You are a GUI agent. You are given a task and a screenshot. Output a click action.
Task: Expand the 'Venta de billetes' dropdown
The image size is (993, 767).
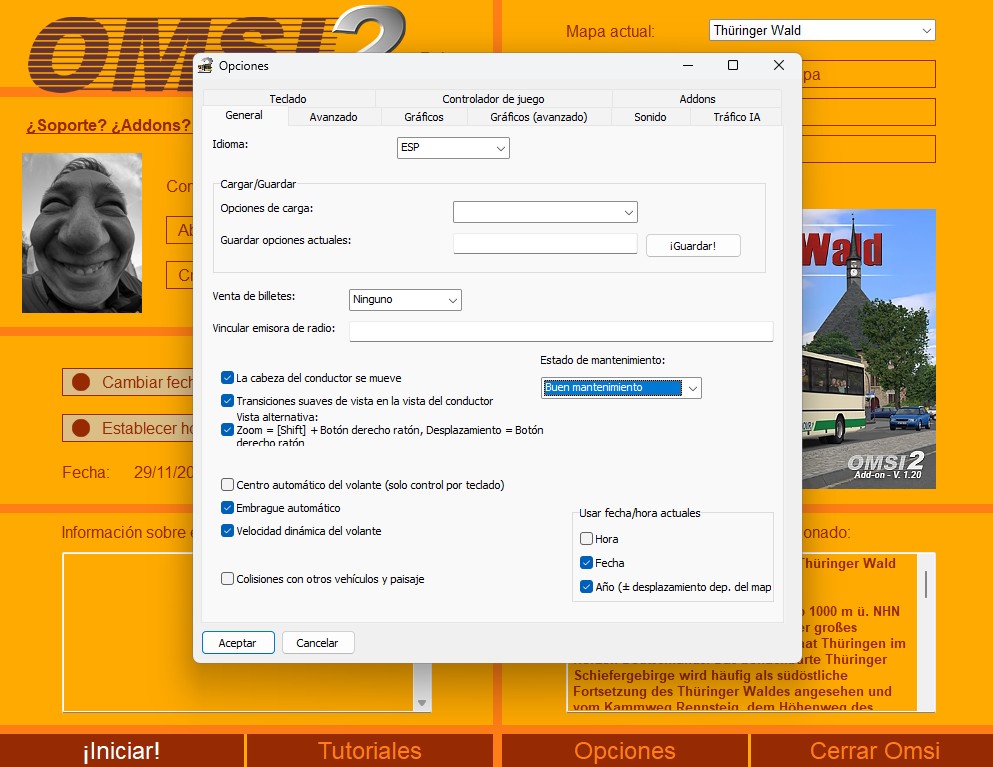pyautogui.click(x=405, y=299)
